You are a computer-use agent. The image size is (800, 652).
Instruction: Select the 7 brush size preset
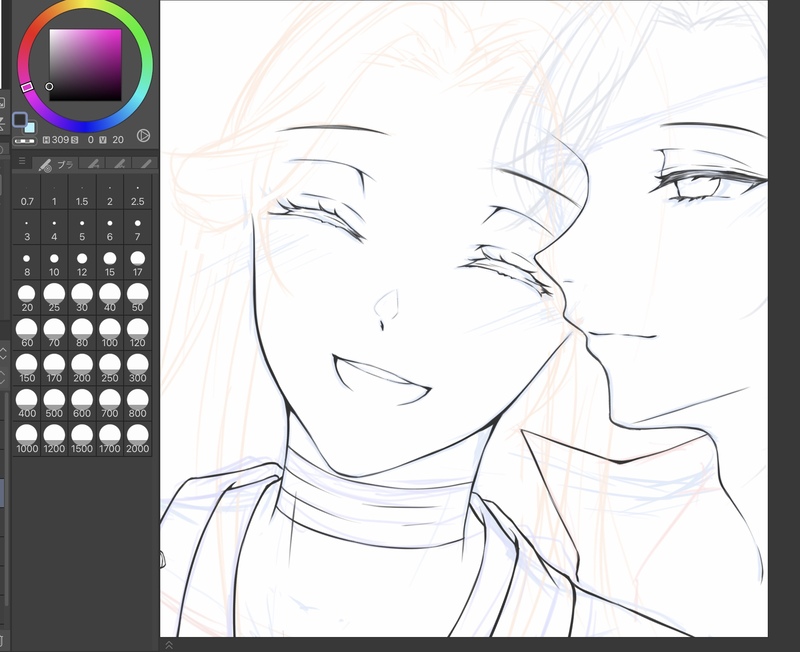[137, 228]
